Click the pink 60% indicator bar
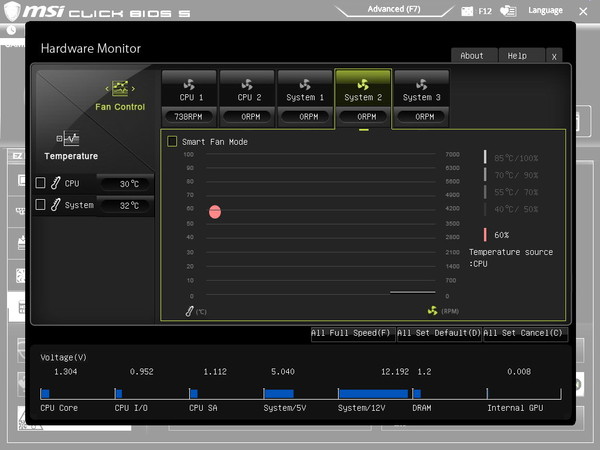600x450 pixels. [485, 235]
